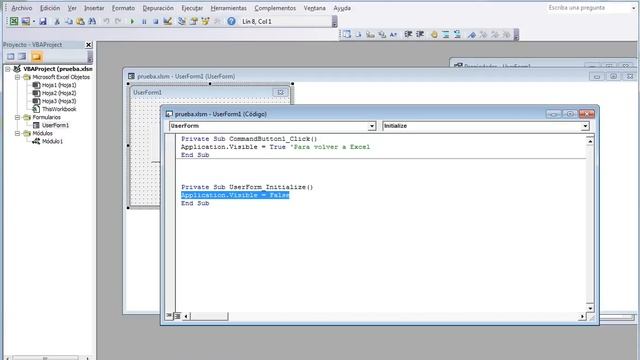Open the Archivo menu
Screen dimensions: 640x360
[x=22, y=8]
